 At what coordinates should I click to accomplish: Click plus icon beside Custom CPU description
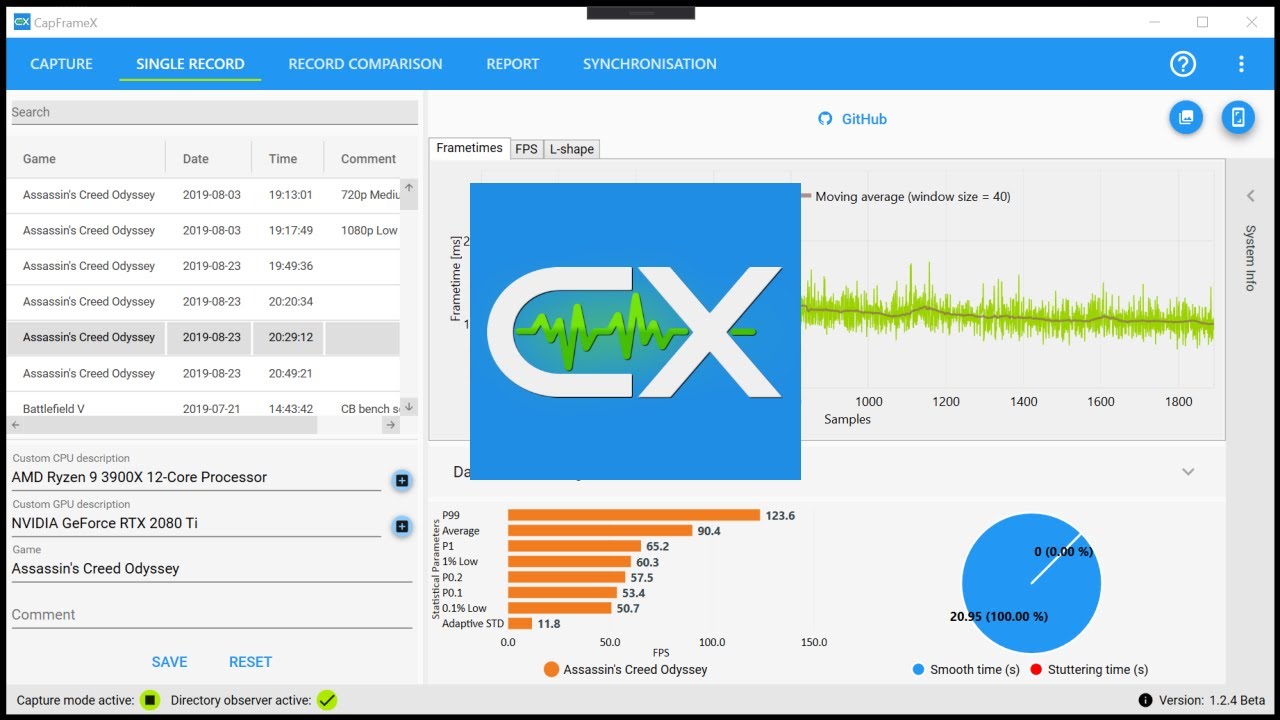click(402, 481)
